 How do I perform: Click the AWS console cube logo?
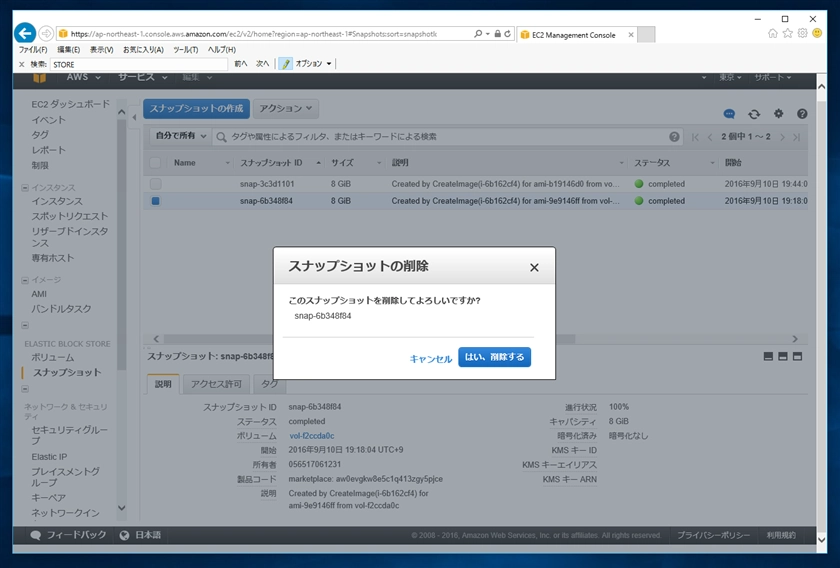(39, 78)
